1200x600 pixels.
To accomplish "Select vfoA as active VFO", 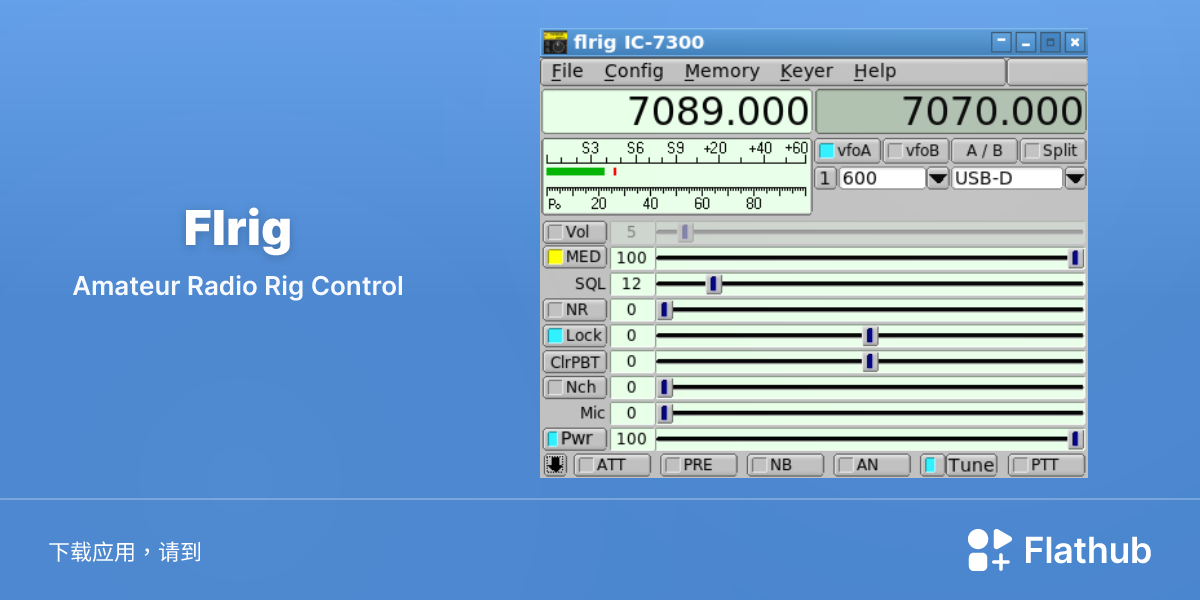I will (x=848, y=151).
